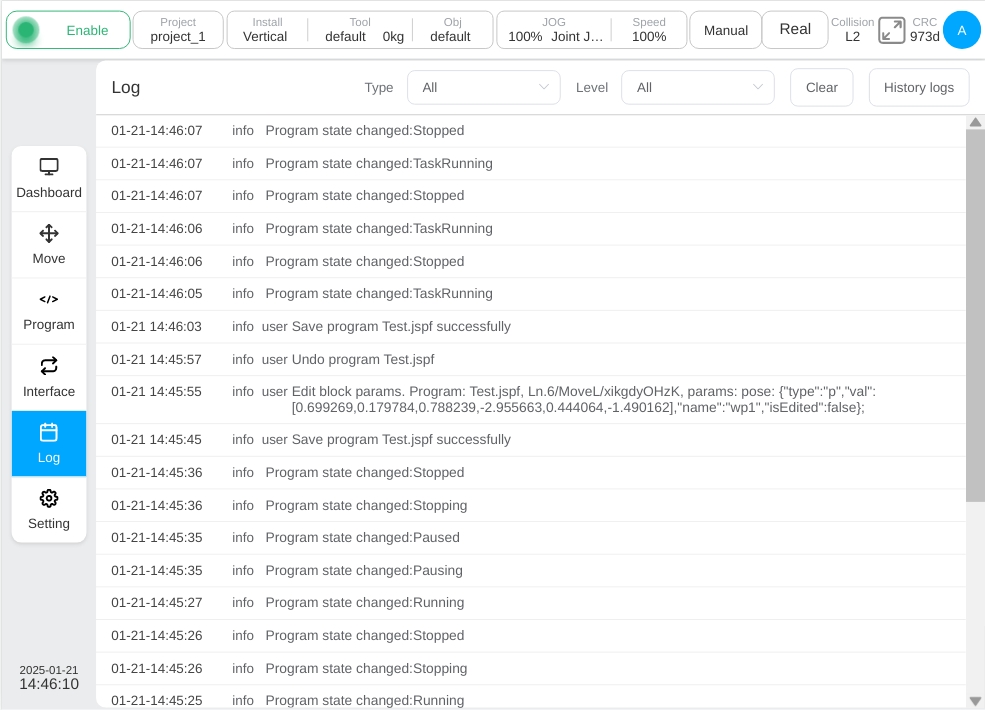Select 'Program state changed:Stopped' entry at 14:45:26
This screenshot has width=985, height=710.
[x=530, y=636]
